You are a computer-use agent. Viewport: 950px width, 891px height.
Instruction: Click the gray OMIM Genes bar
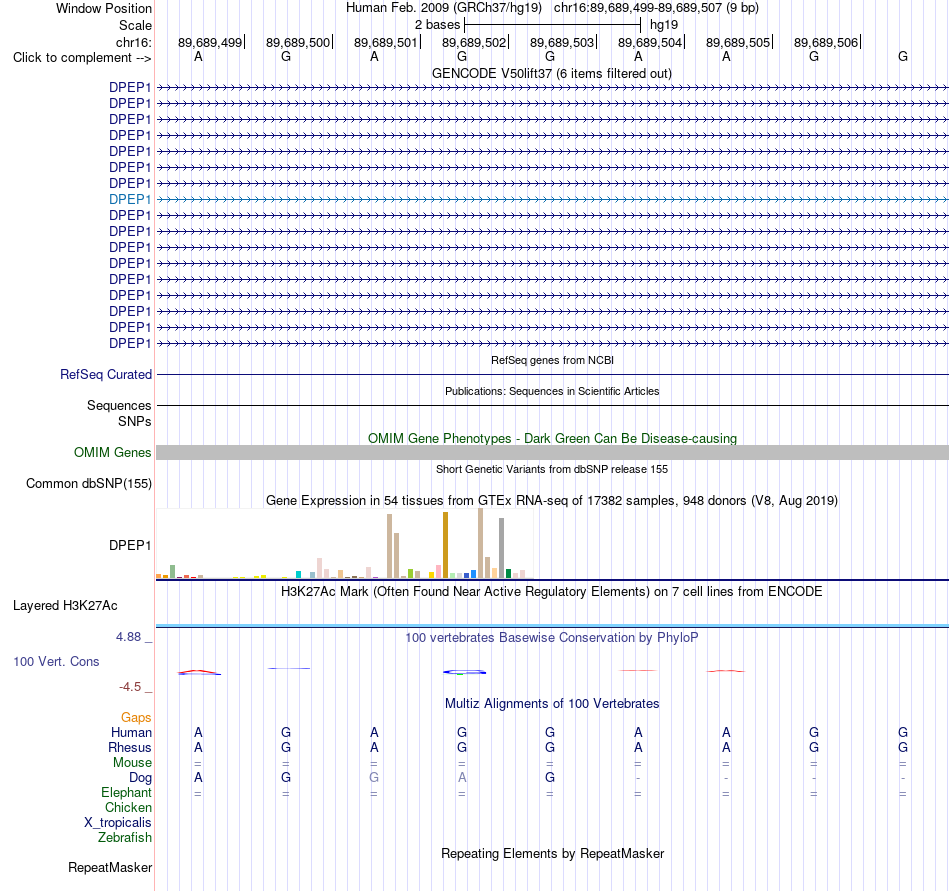[x=552, y=452]
